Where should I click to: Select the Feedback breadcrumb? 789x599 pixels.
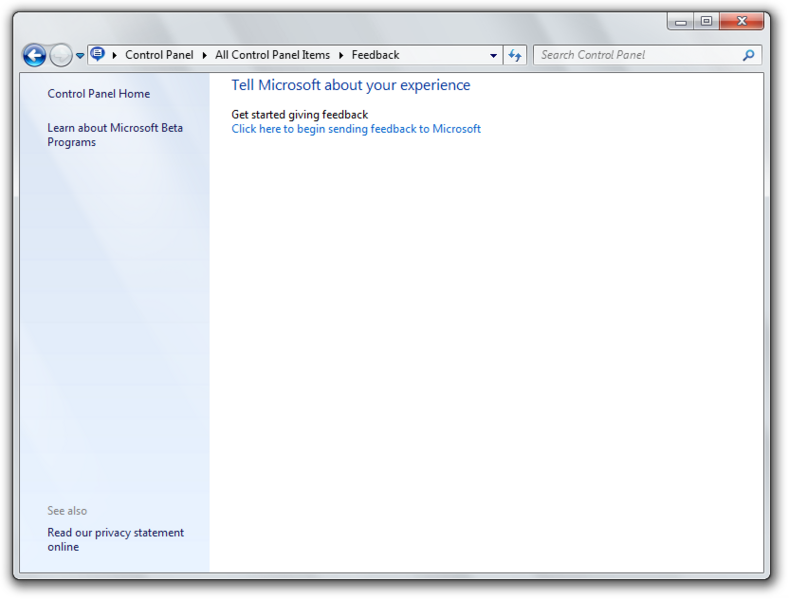(375, 55)
